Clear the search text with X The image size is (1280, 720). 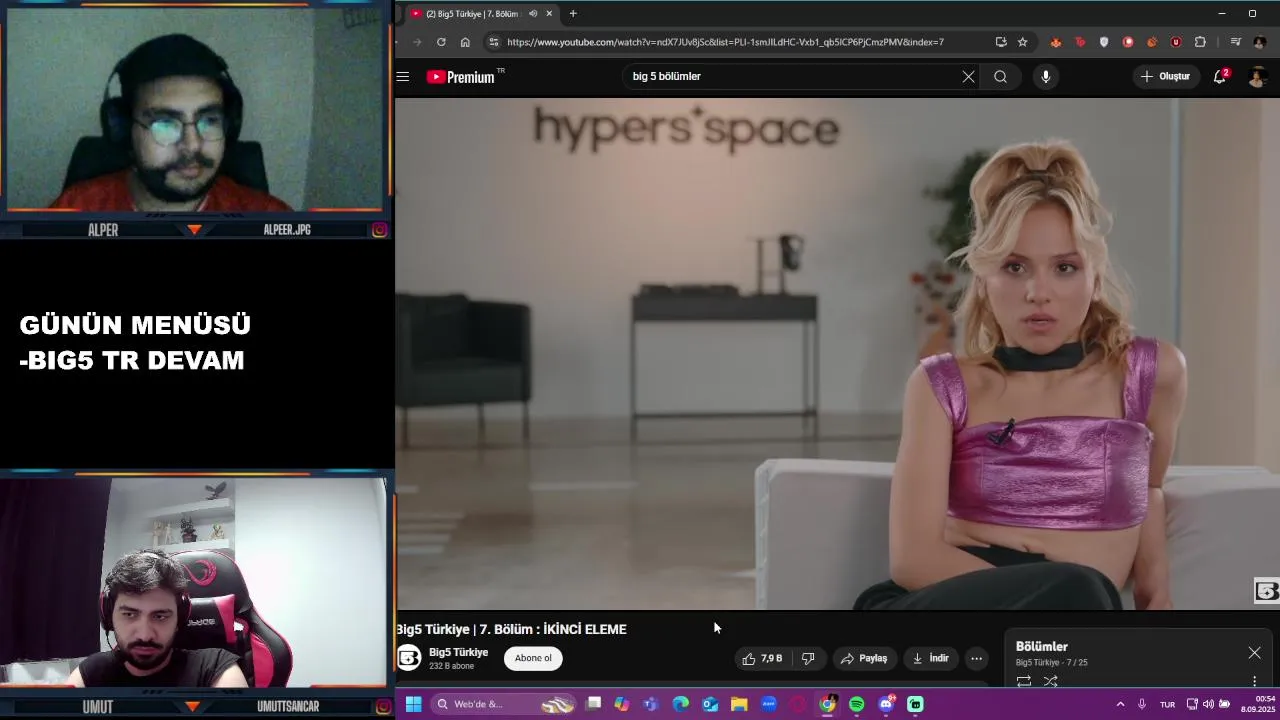pos(968,76)
